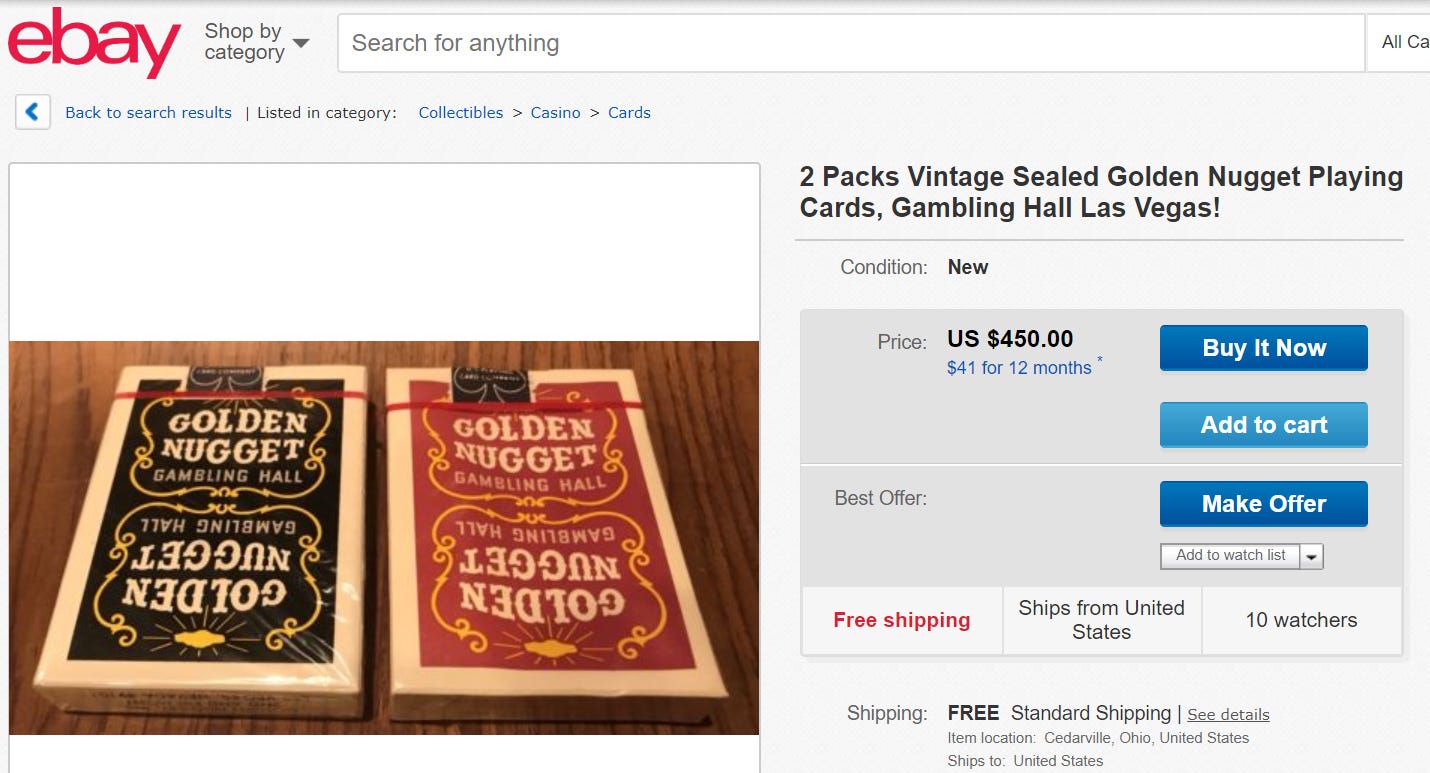The height and width of the screenshot is (773, 1430).
Task: Open the $41 for 12 months link
Action: pyautogui.click(x=1019, y=368)
